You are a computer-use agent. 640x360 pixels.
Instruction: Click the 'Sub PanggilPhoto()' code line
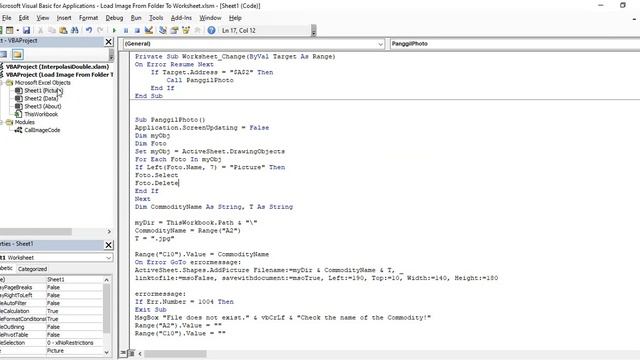coord(170,120)
